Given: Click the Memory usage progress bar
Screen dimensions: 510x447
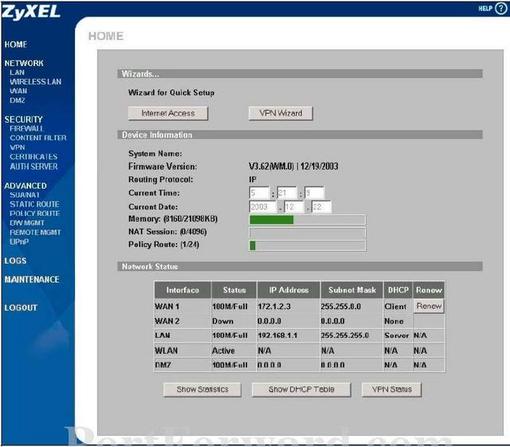Looking at the screenshot, I should [308, 220].
